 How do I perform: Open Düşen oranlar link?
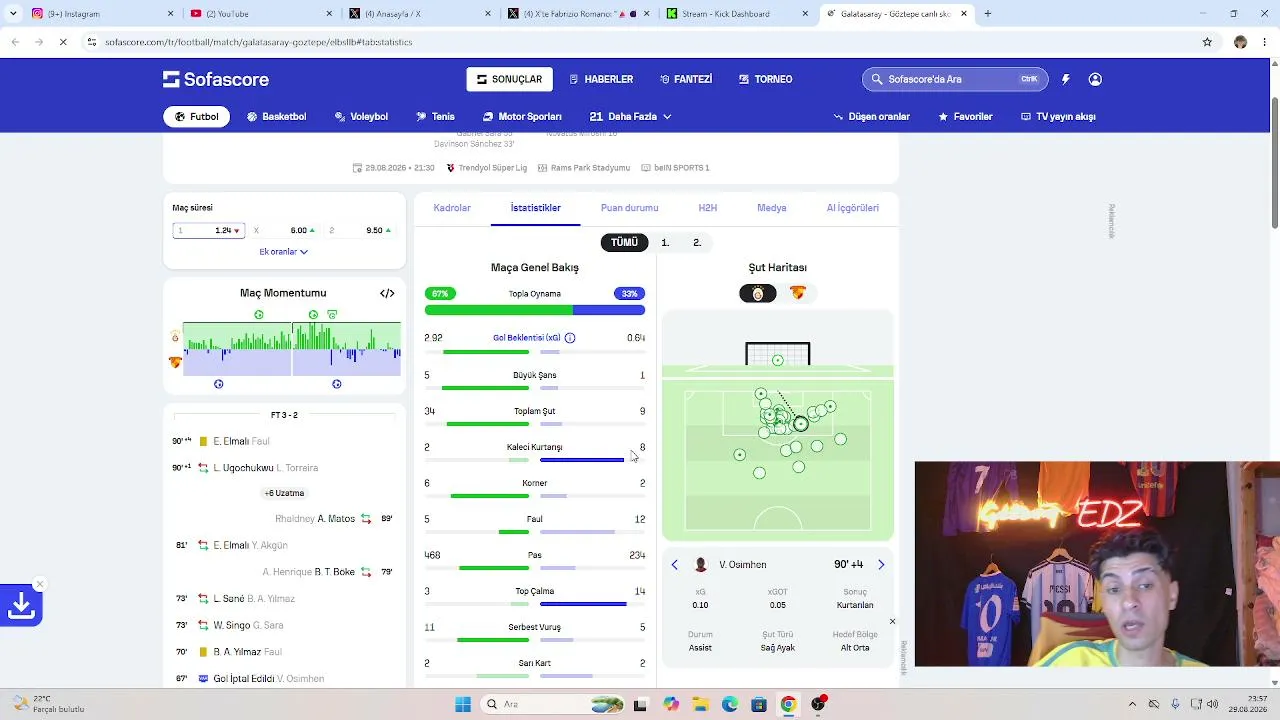point(872,117)
